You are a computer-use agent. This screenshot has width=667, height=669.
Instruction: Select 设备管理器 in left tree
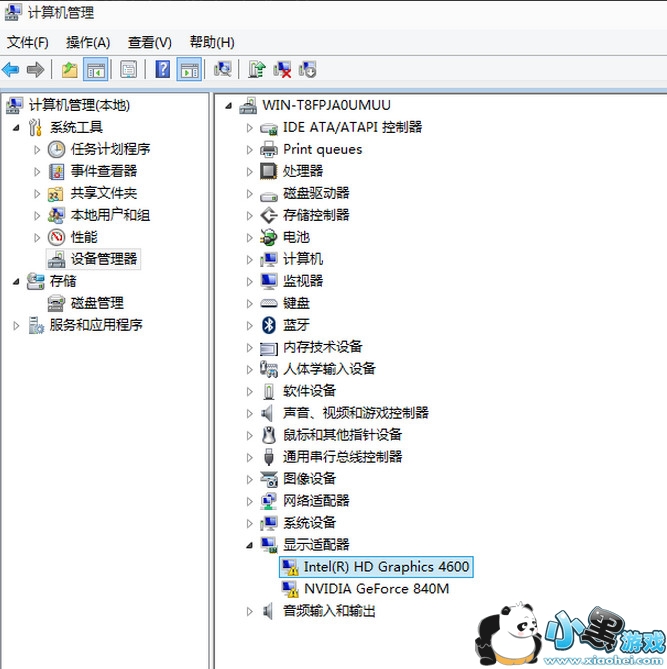[x=104, y=259]
